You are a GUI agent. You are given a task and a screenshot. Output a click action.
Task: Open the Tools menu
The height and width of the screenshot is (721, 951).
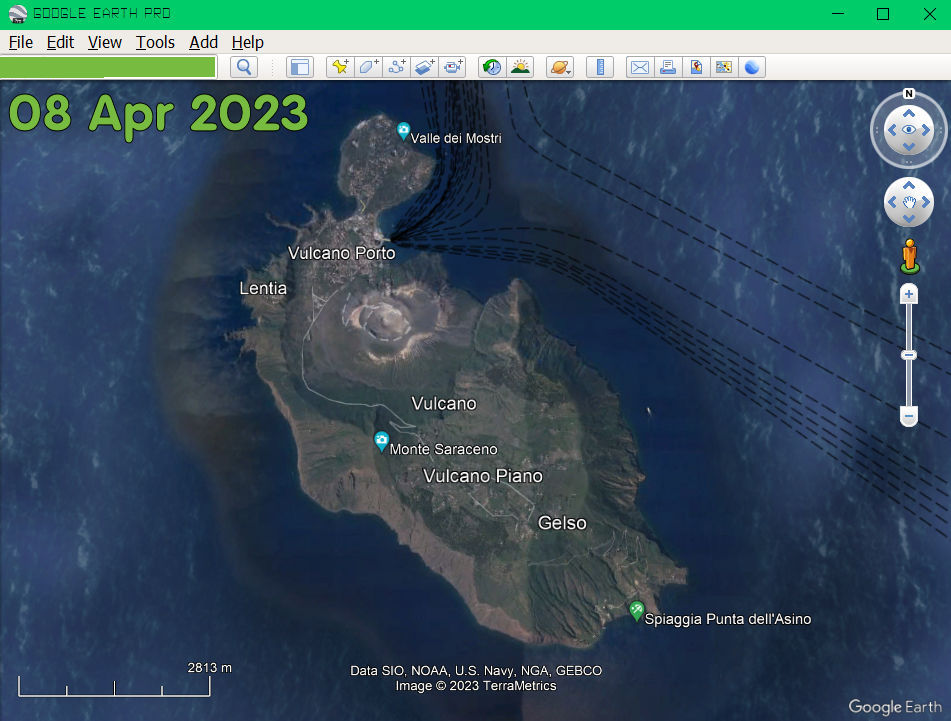click(x=155, y=42)
